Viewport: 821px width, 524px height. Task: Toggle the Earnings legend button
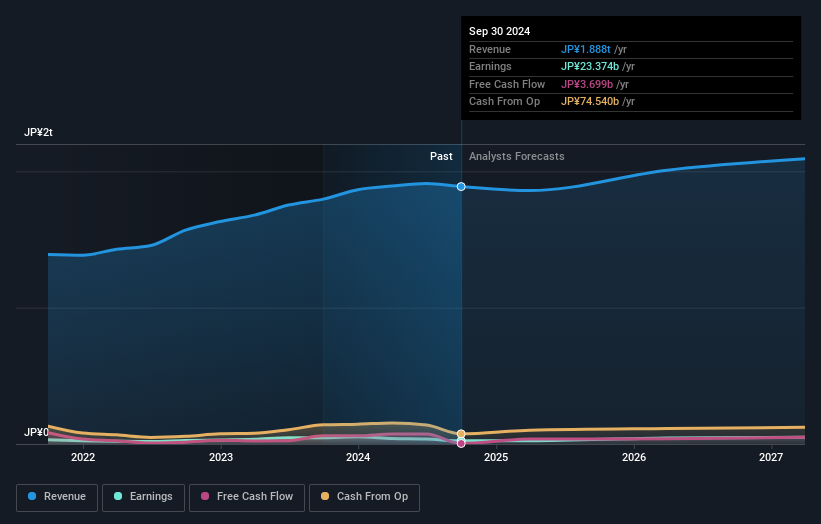[x=143, y=497]
